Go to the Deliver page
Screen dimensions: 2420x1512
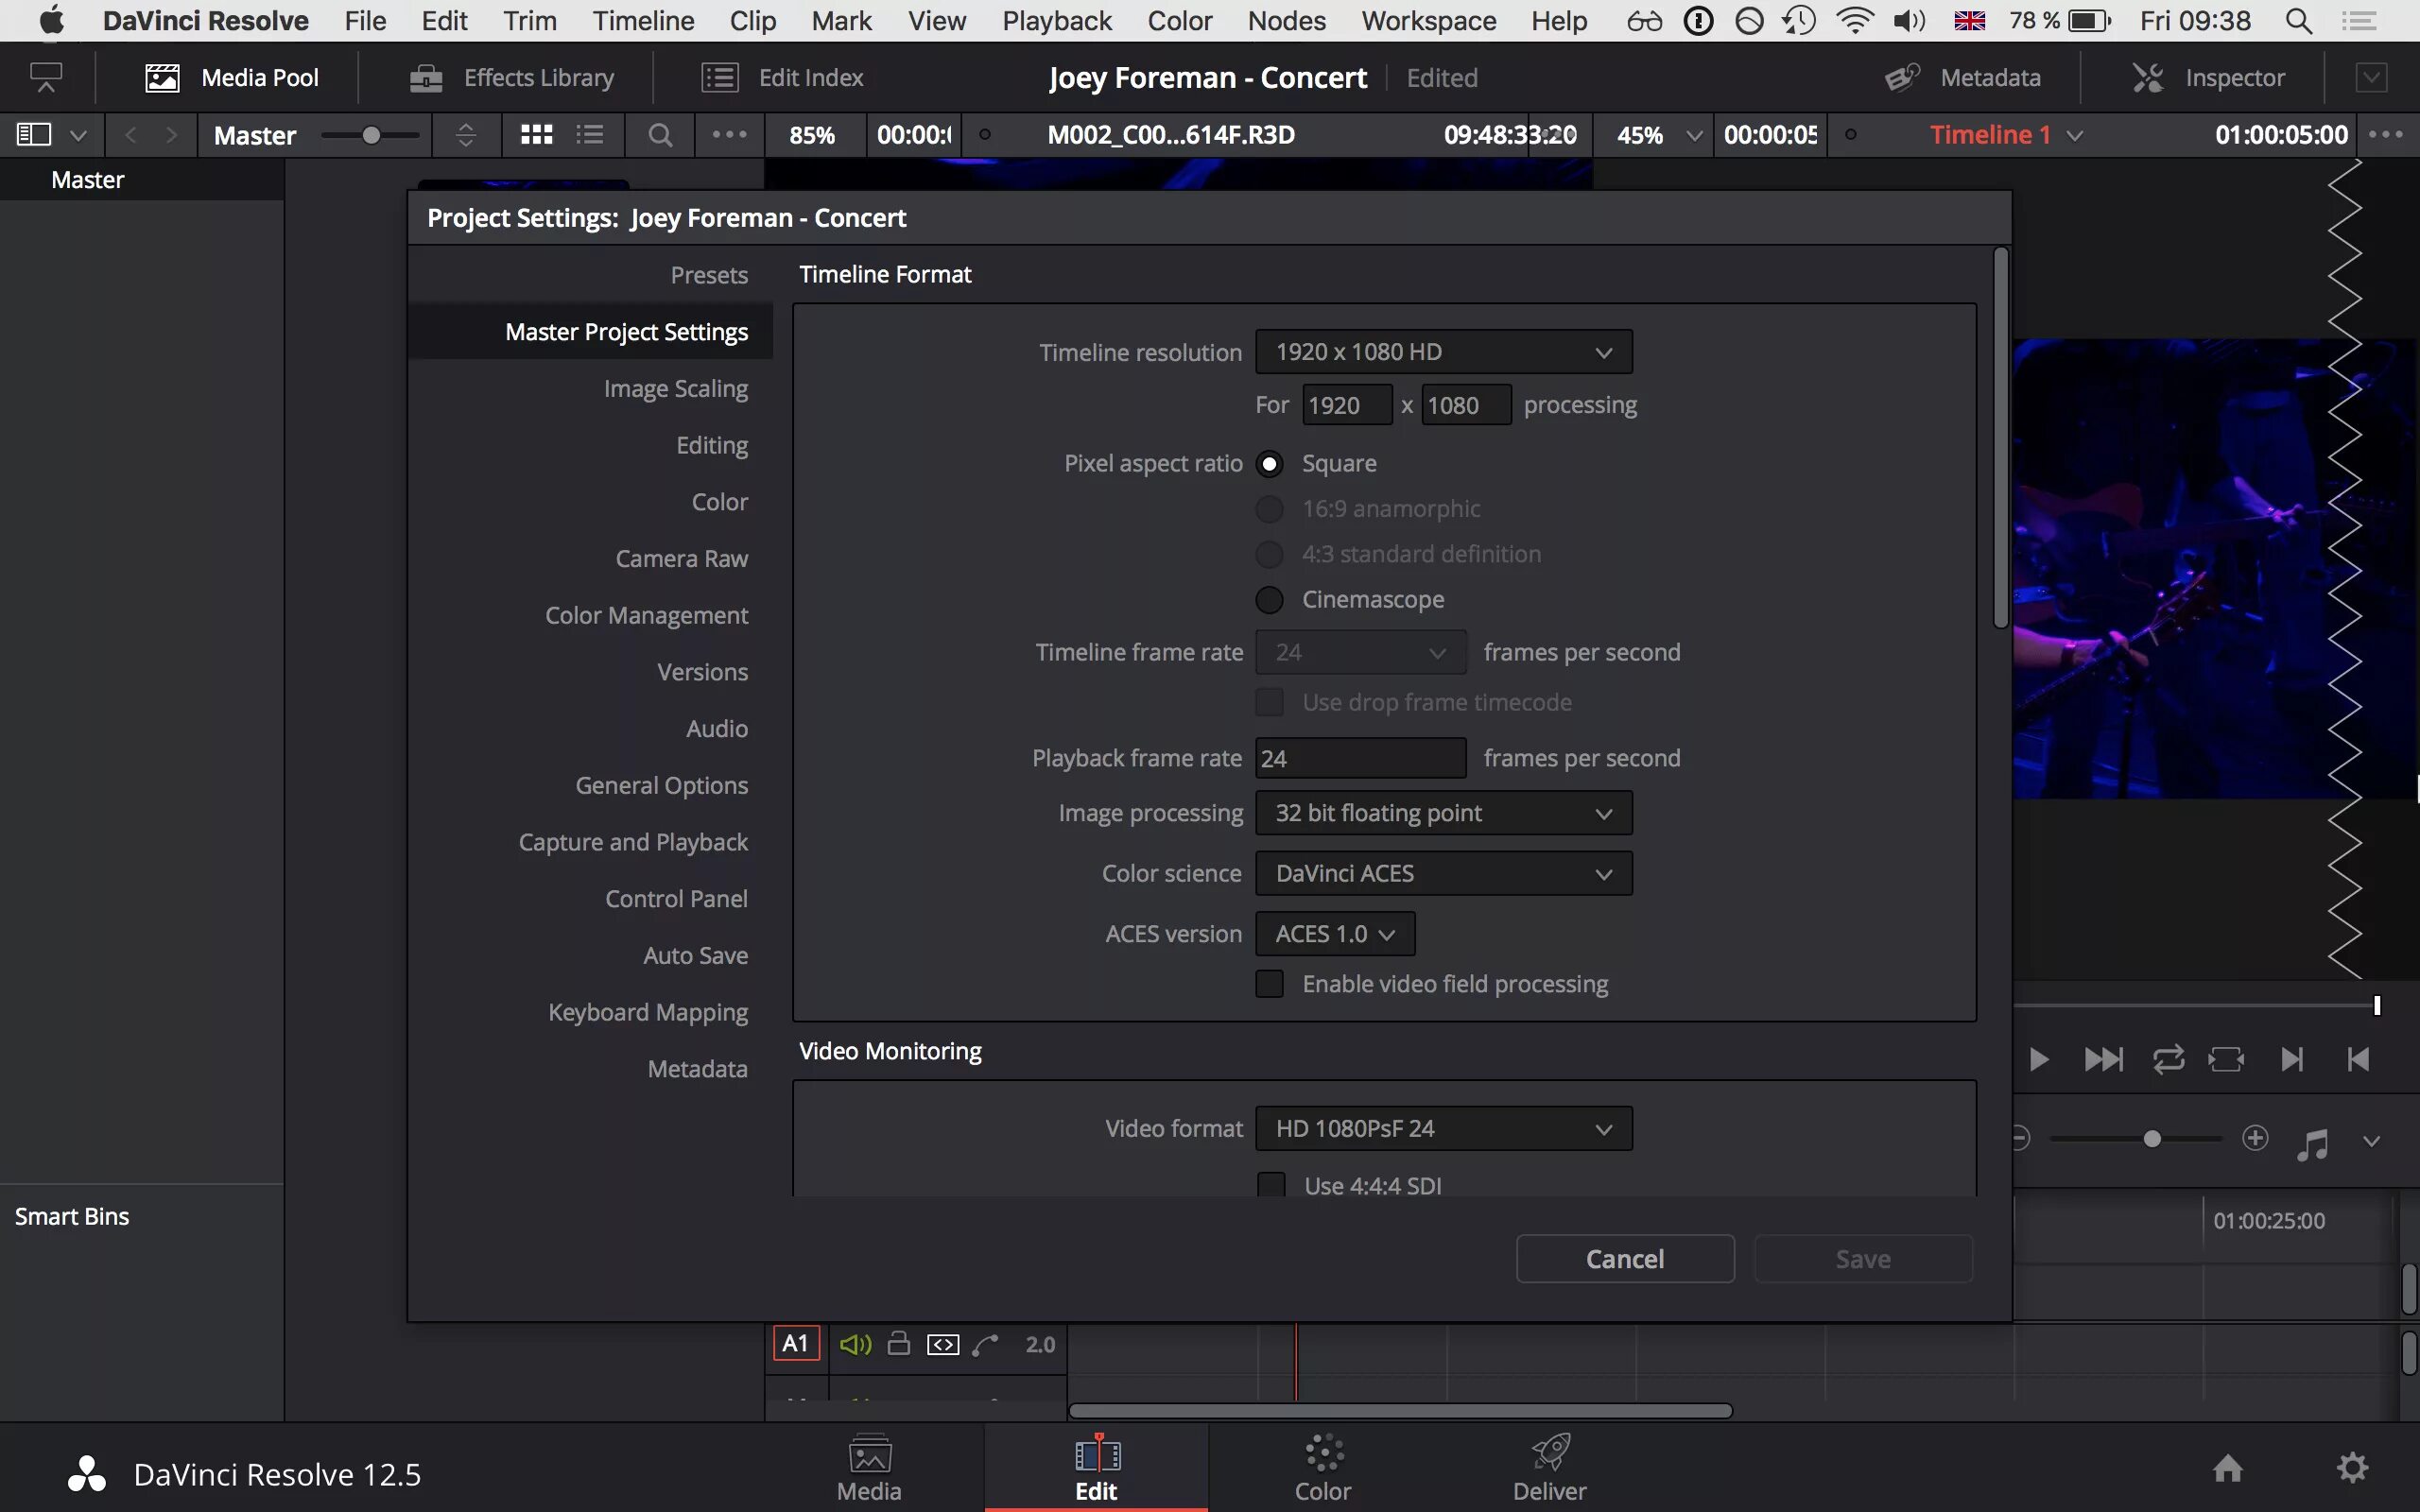[x=1549, y=1469]
